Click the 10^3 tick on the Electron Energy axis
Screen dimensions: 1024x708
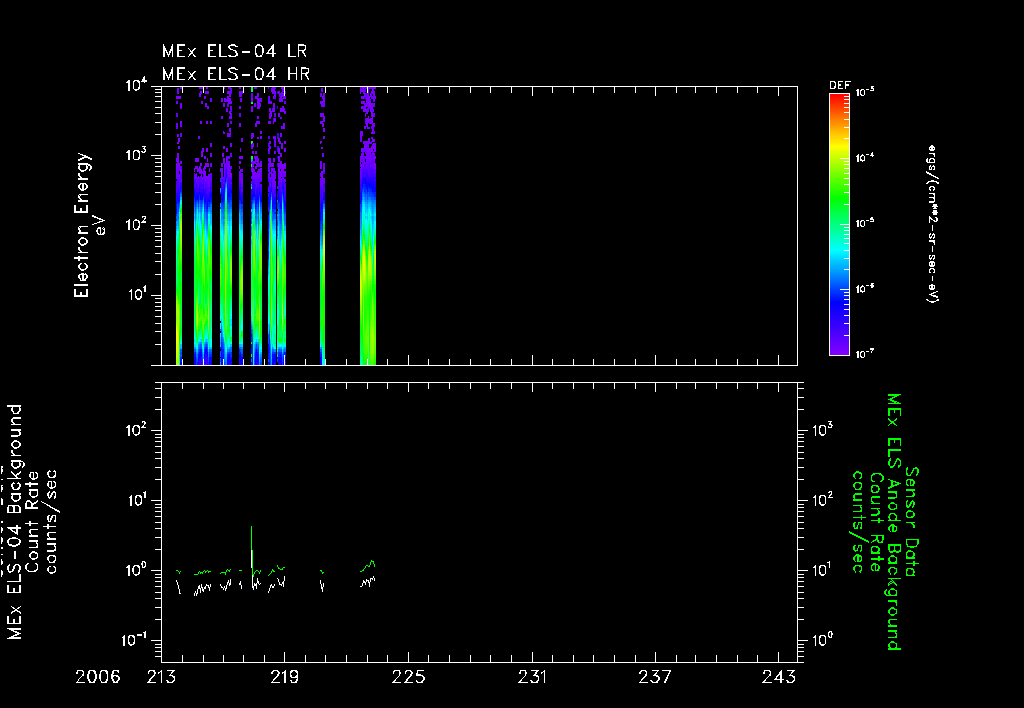(x=136, y=155)
